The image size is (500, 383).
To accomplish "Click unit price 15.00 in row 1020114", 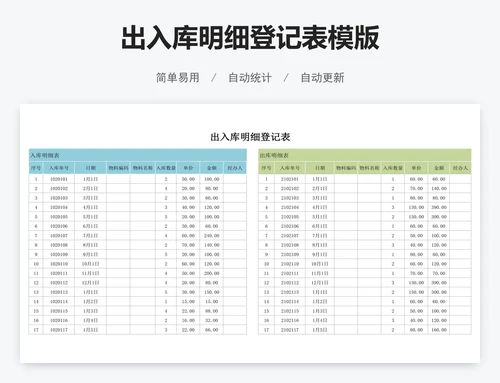I will pyautogui.click(x=188, y=302).
